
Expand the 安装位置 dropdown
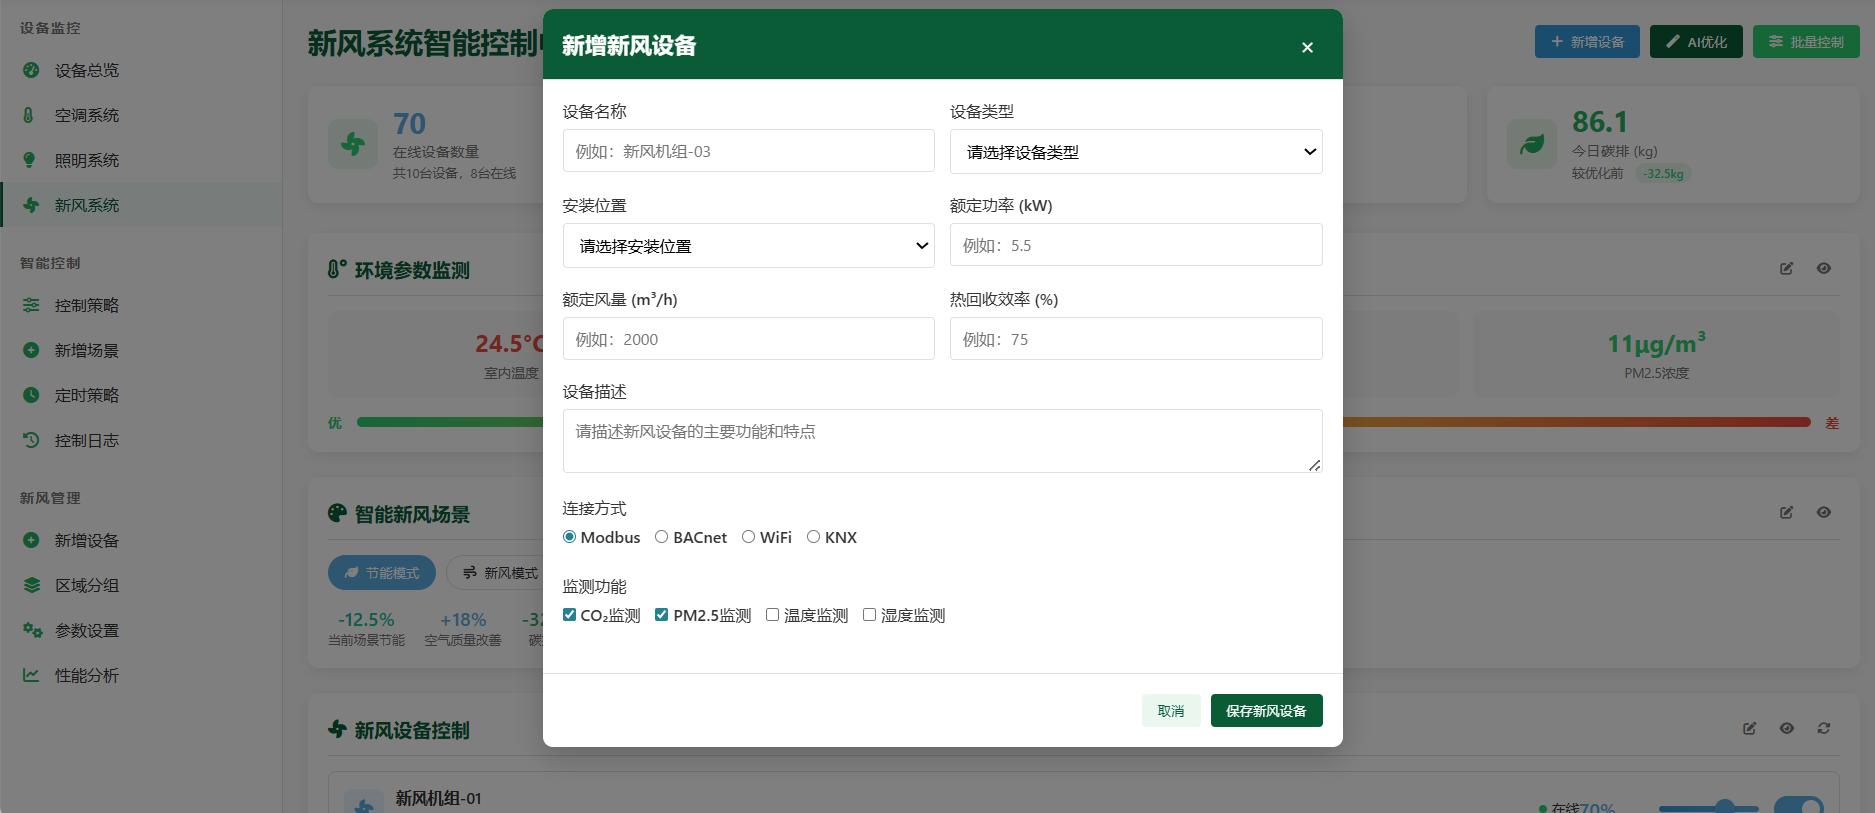click(x=748, y=246)
